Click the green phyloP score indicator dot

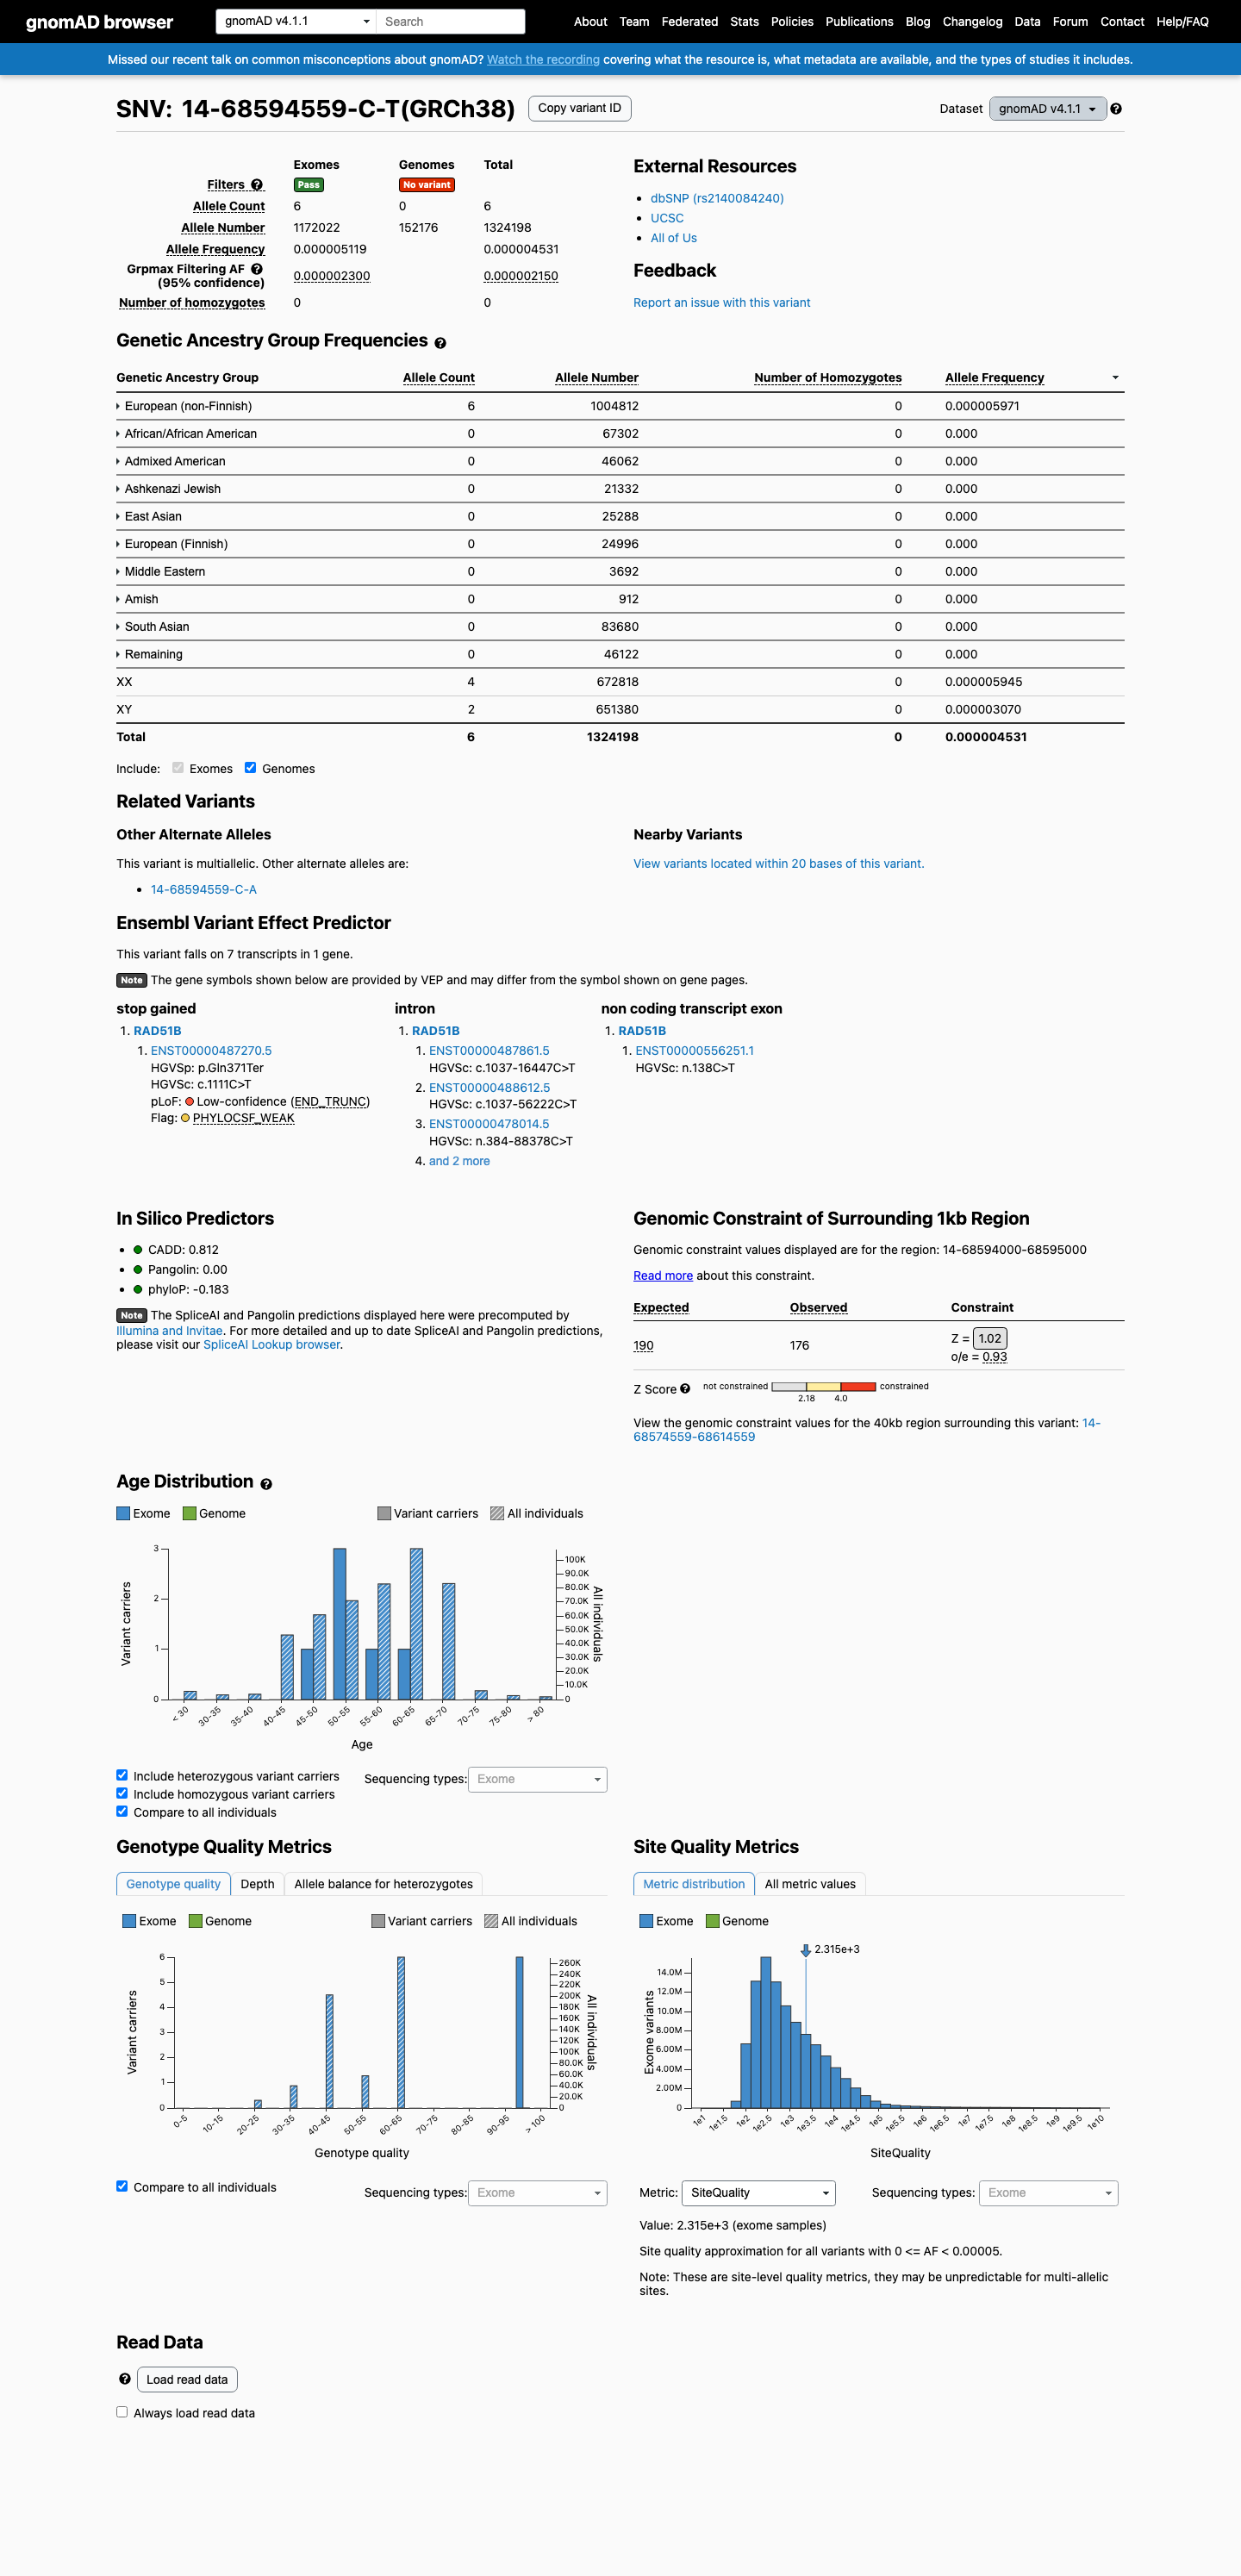pos(138,1290)
